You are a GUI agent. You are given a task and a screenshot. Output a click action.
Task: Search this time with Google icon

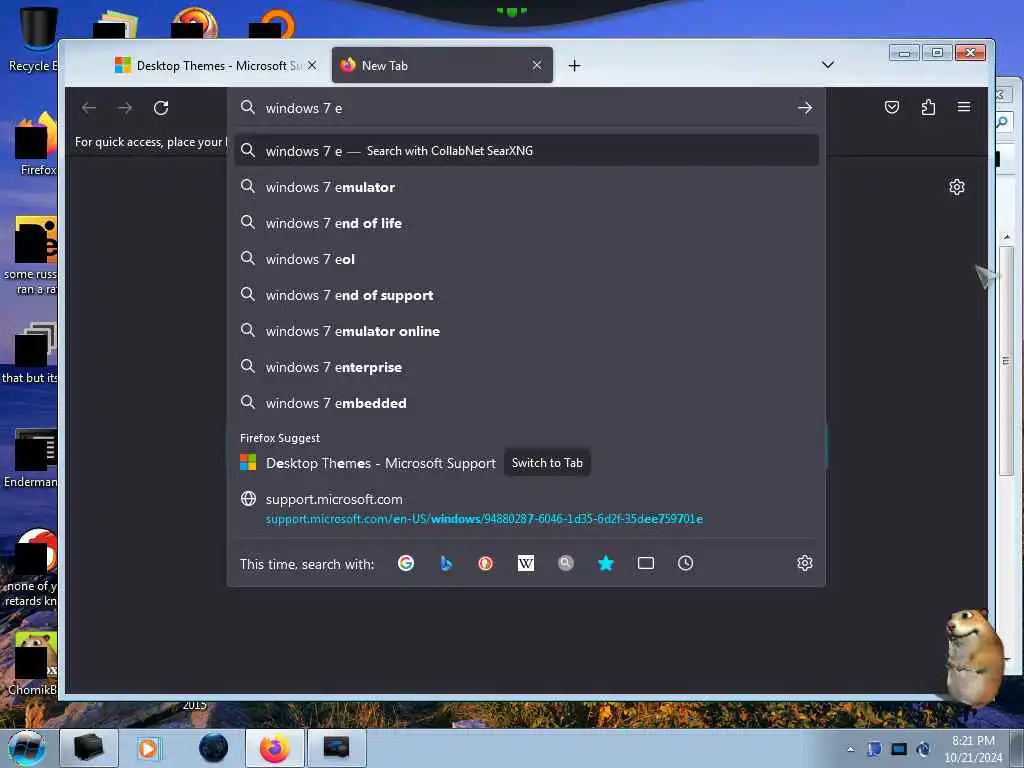click(406, 563)
